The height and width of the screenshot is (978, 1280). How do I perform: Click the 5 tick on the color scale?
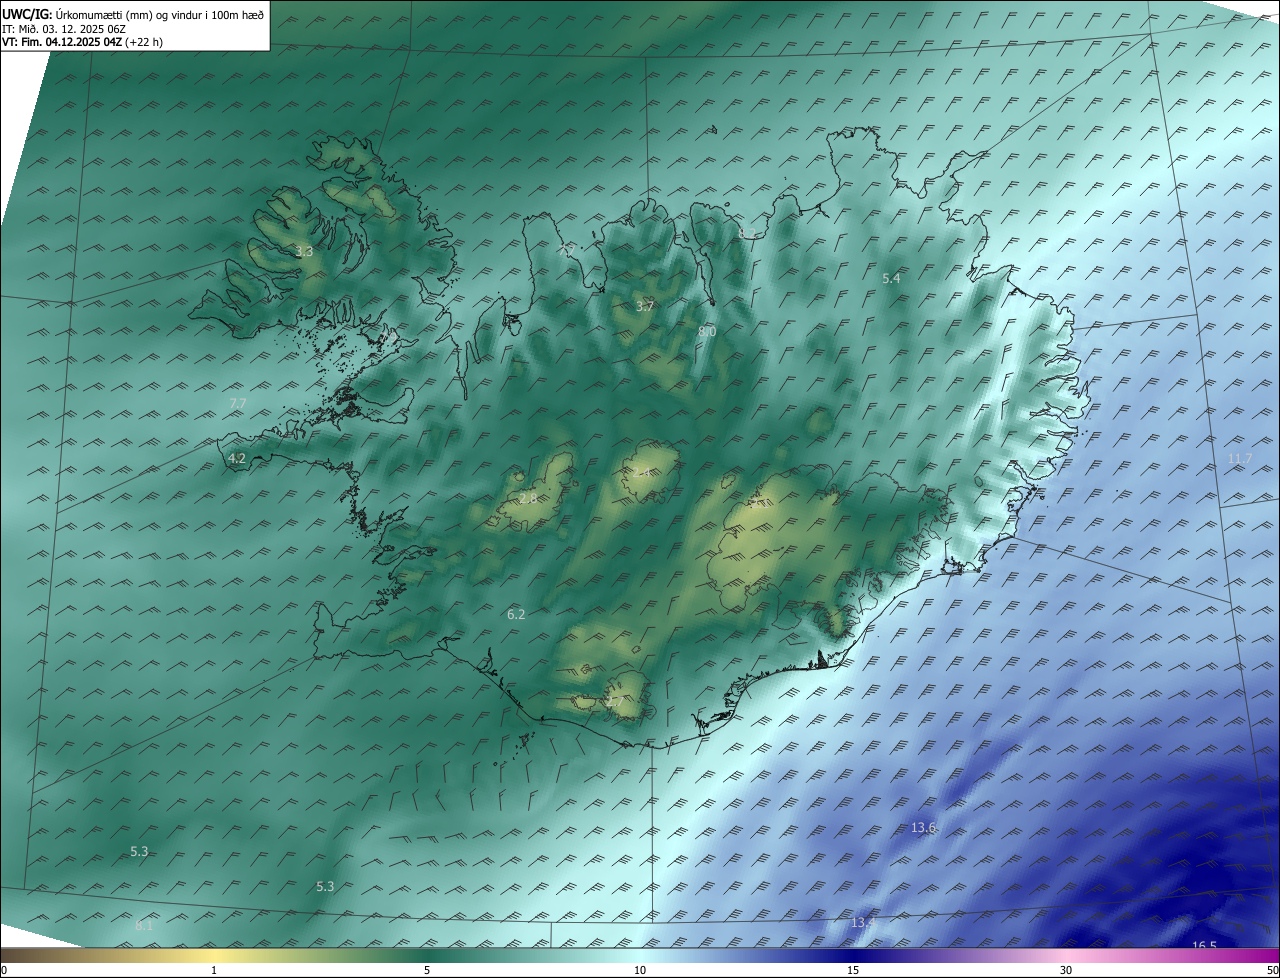pyautogui.click(x=427, y=970)
